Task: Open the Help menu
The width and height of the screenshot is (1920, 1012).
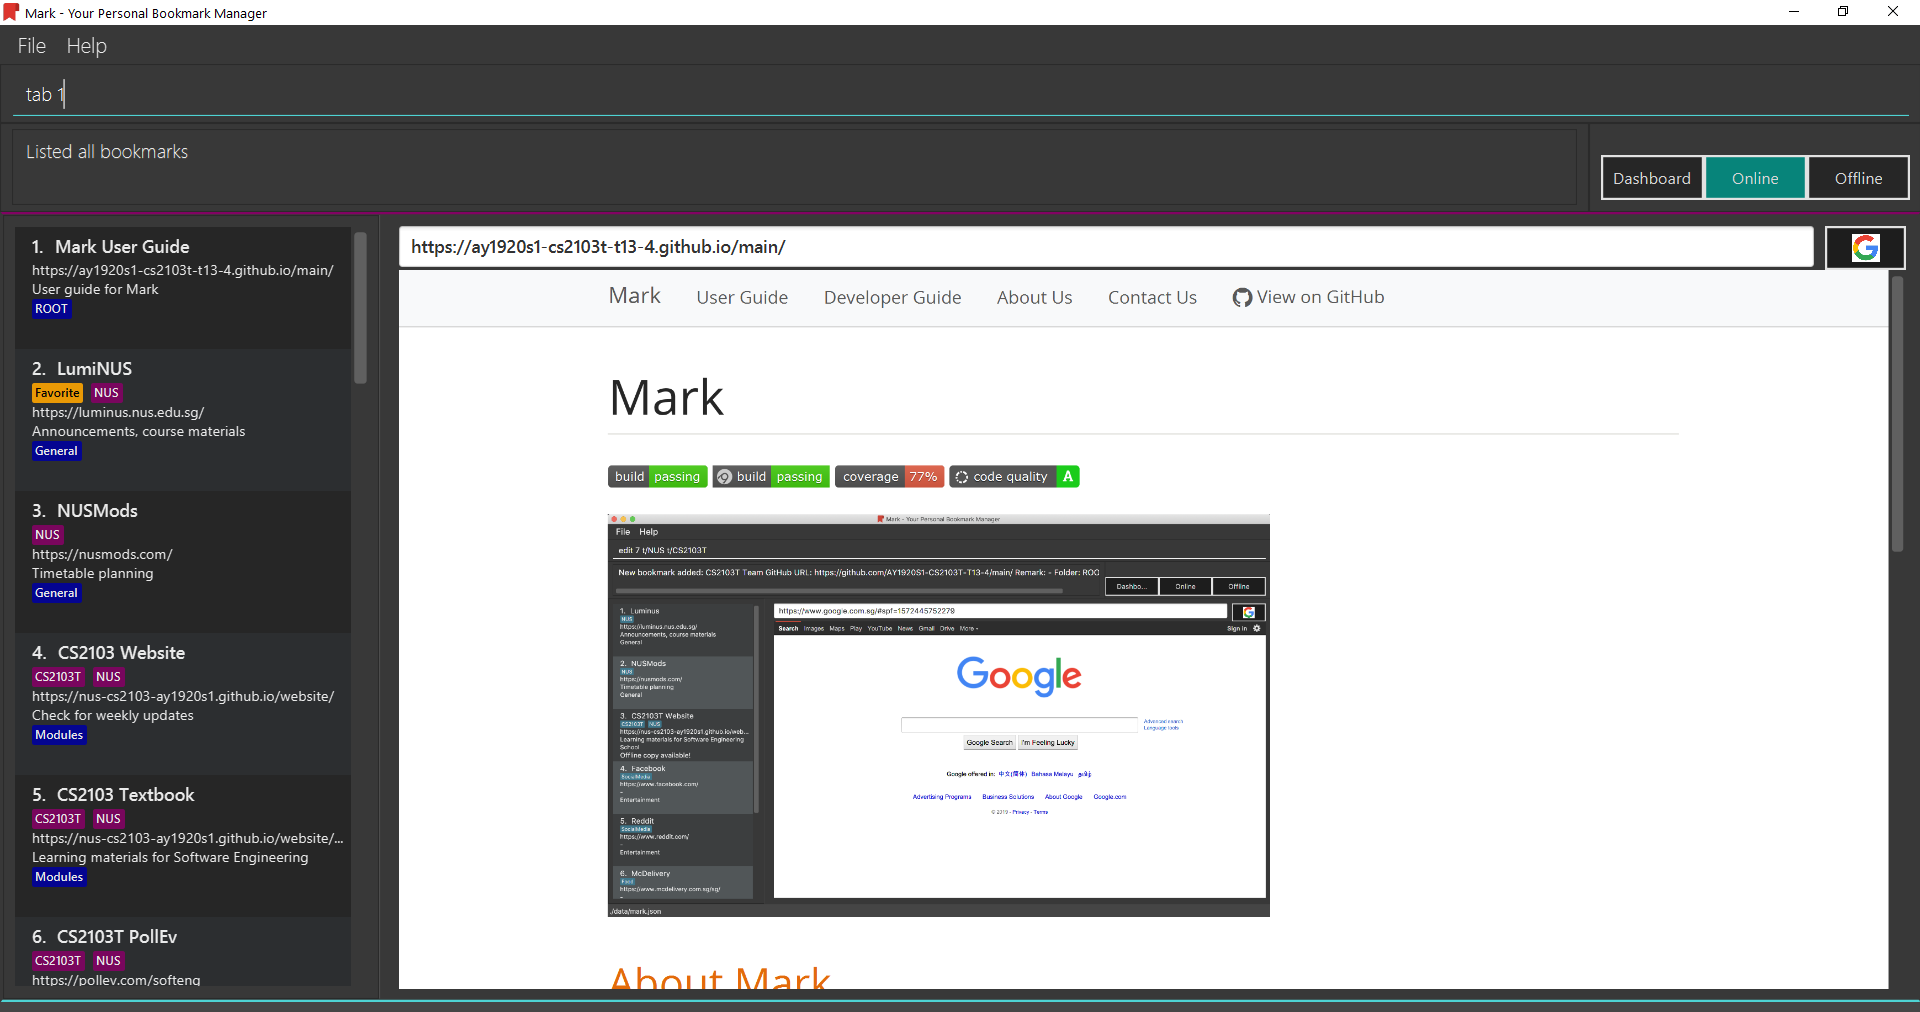Action: 87,46
